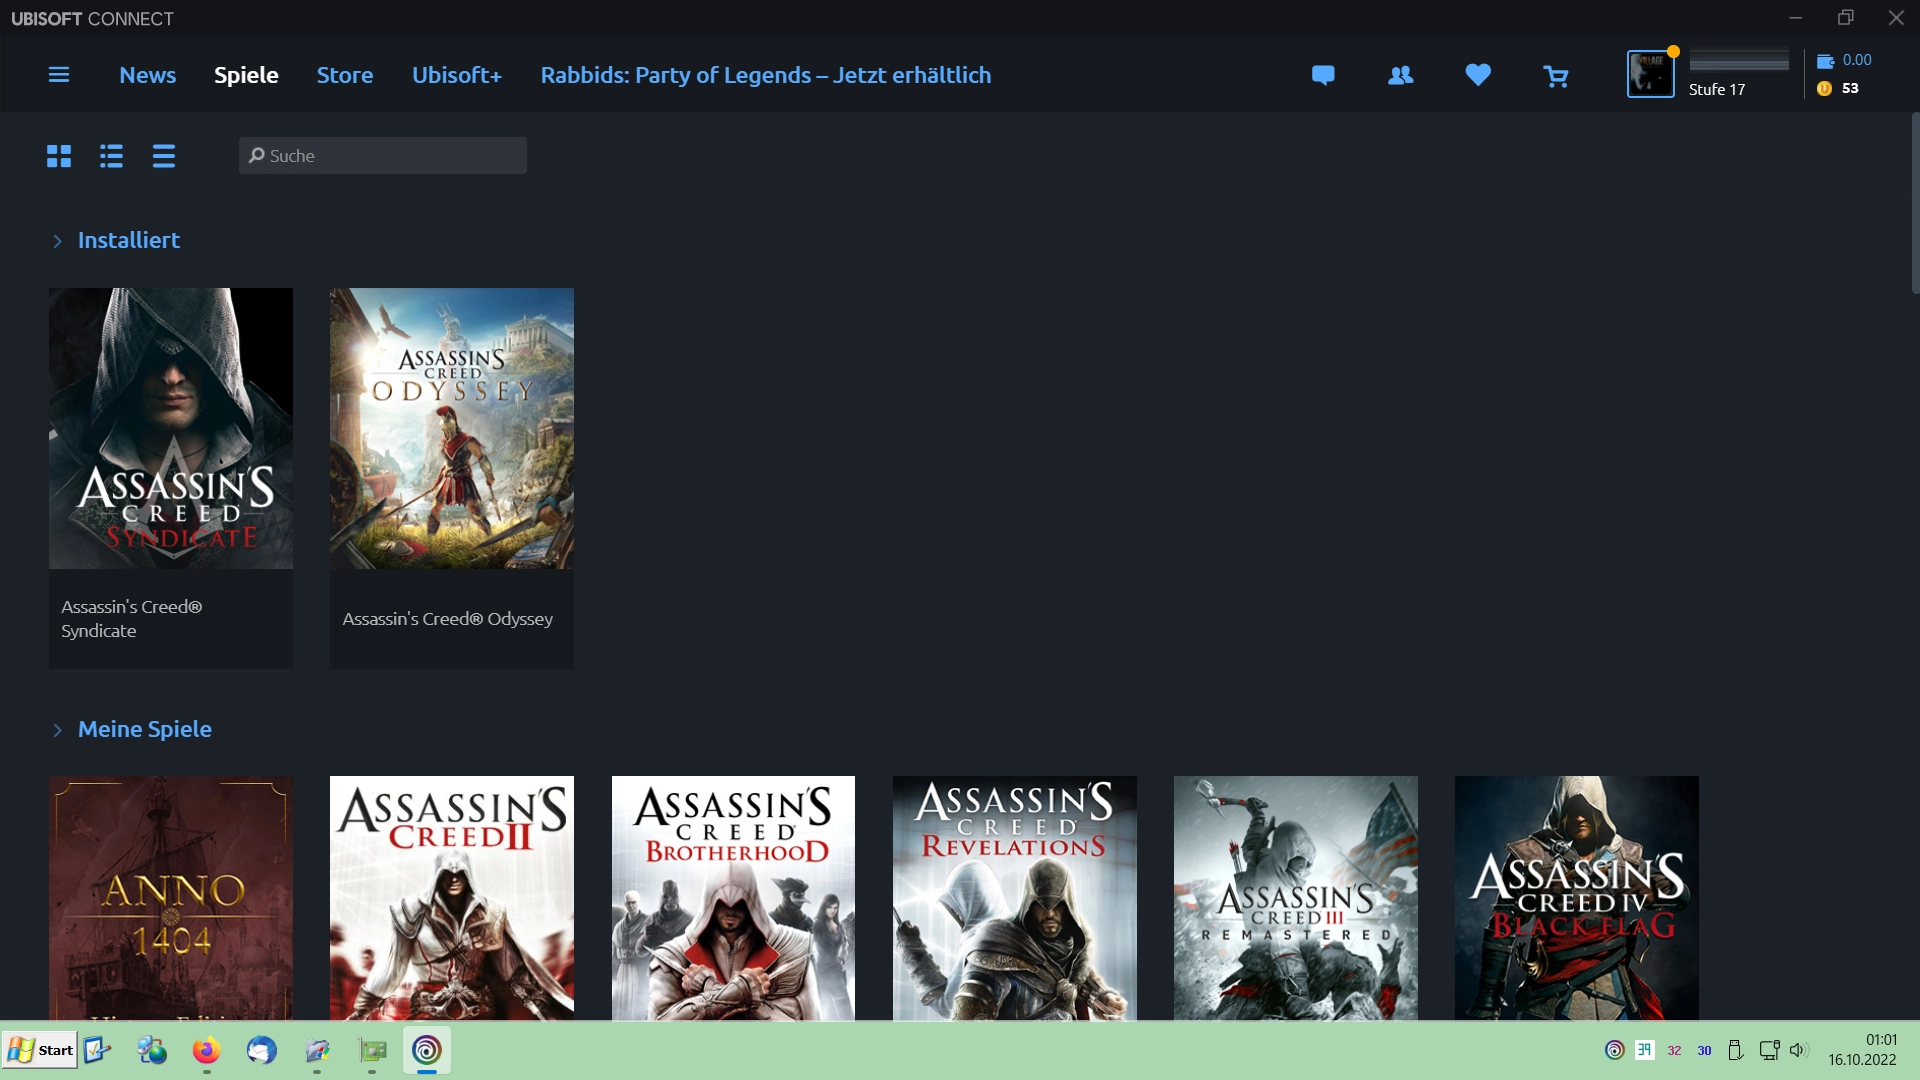This screenshot has height=1080, width=1920.
Task: Click the volume speaker tray icon
Action: (x=1798, y=1050)
